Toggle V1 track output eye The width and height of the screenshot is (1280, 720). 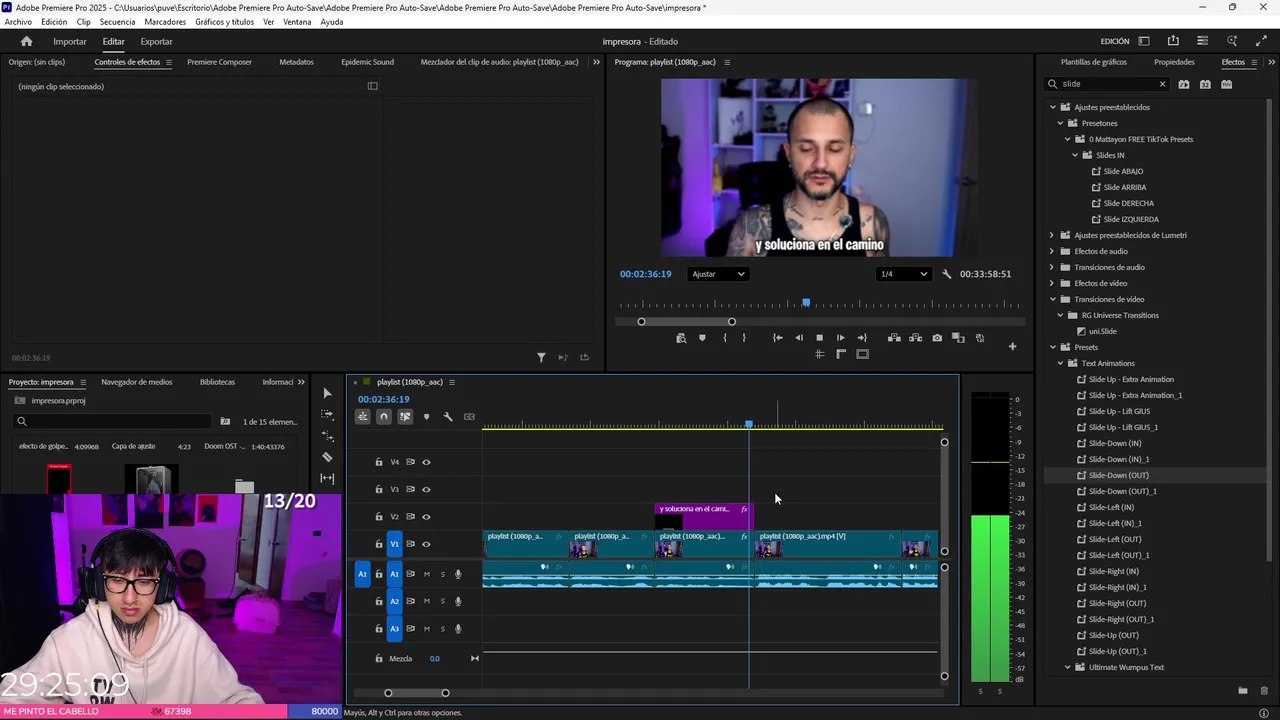tap(426, 544)
